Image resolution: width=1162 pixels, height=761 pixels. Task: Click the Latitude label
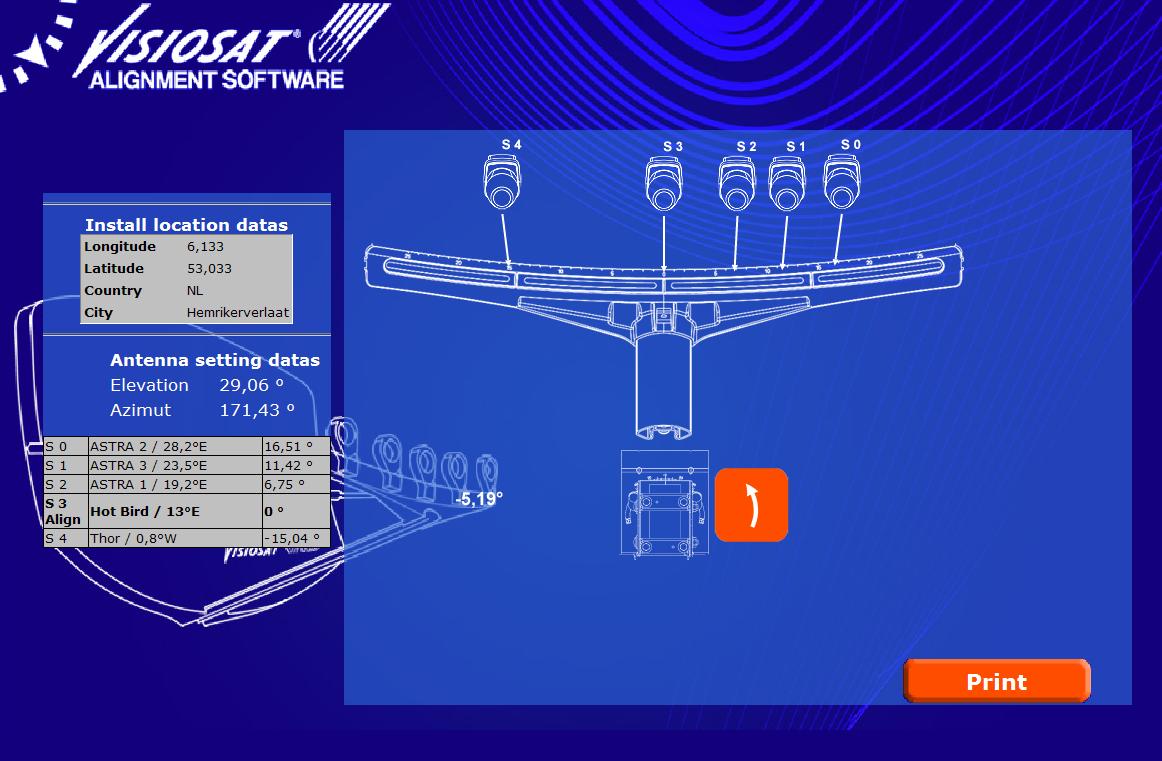click(x=114, y=269)
